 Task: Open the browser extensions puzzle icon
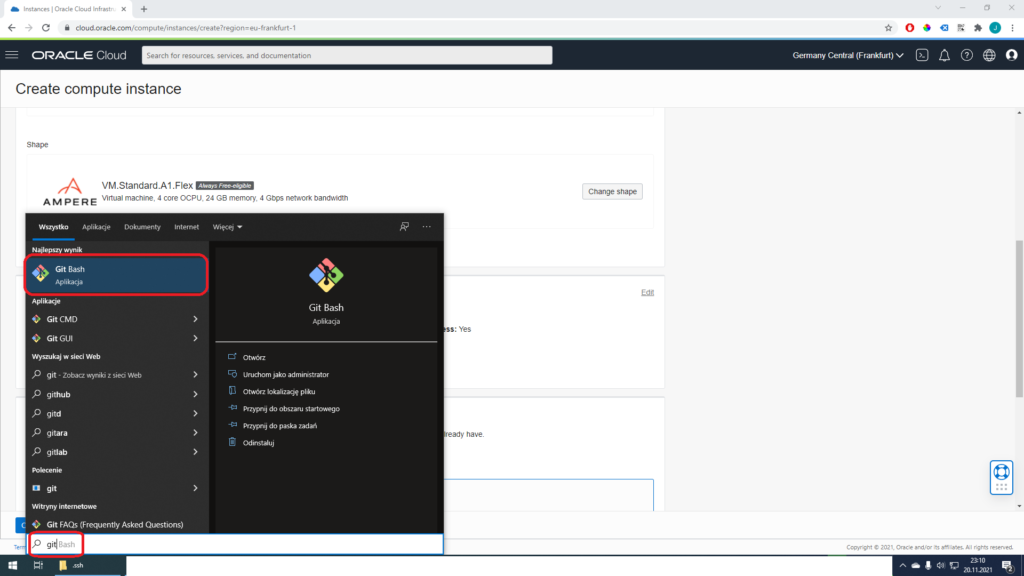978,27
